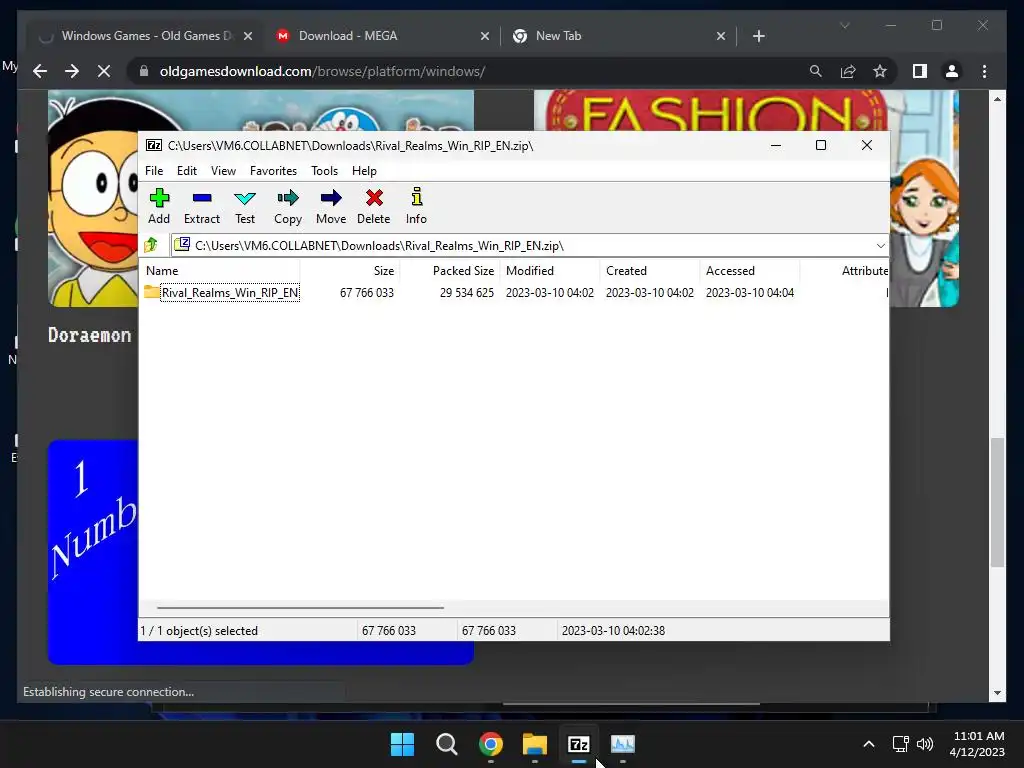Go up one folder level in 7-Zip
Screen dimensions: 1024x768
[152, 245]
